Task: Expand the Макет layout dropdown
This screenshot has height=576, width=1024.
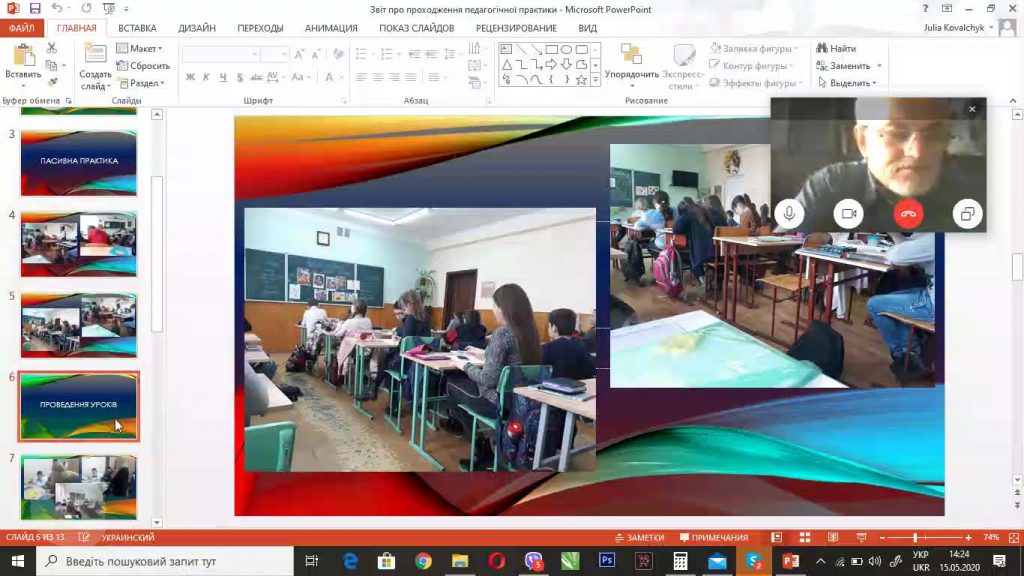Action: coord(139,48)
